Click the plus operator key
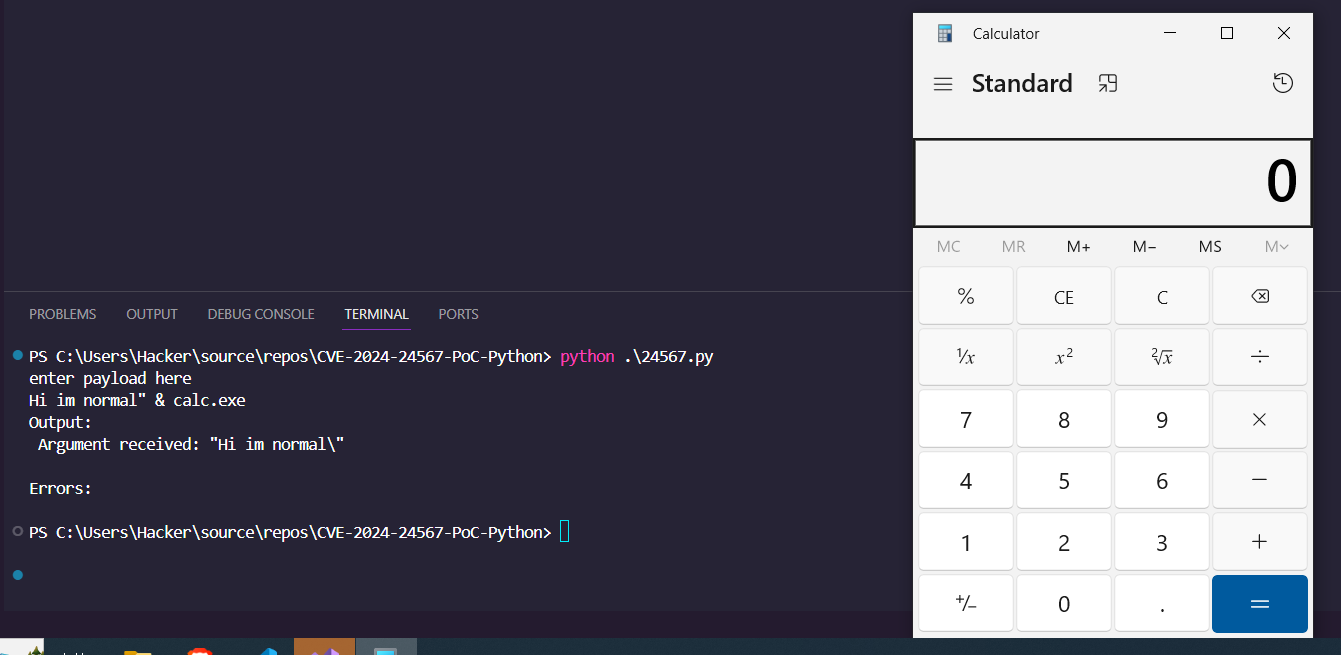This screenshot has width=1341, height=655. 1260,542
